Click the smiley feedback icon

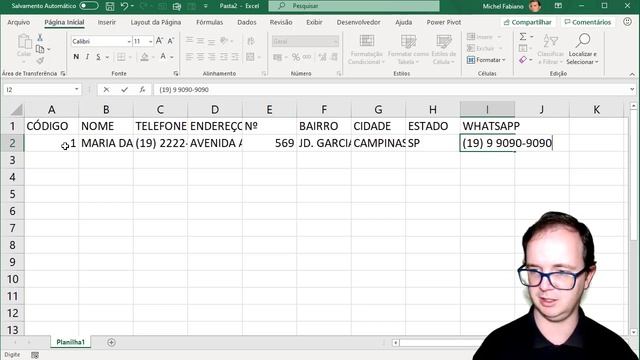pyautogui.click(x=627, y=22)
